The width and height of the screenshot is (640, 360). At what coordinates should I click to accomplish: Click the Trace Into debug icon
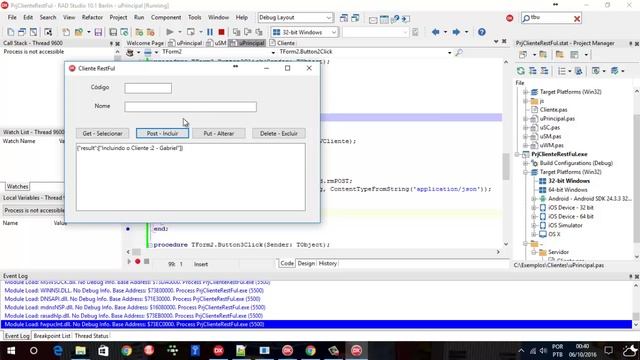(236, 32)
